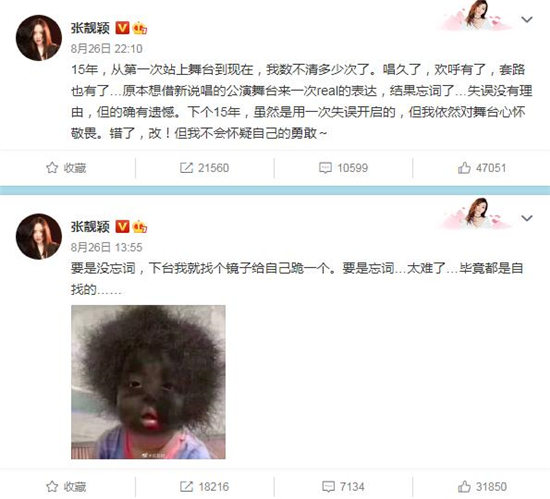Like the first post with 47051 likes
Screen dimensions: 550x499
click(482, 168)
